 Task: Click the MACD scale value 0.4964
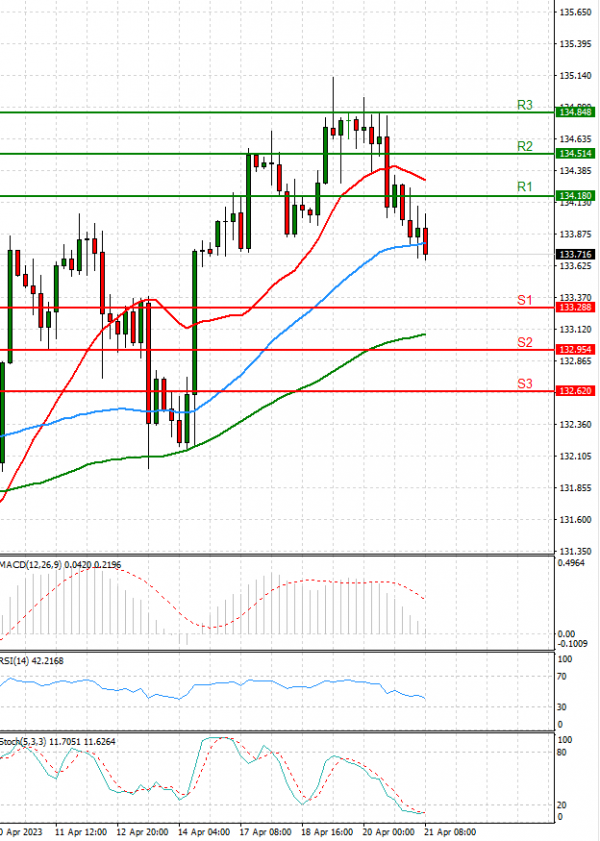(x=571, y=563)
